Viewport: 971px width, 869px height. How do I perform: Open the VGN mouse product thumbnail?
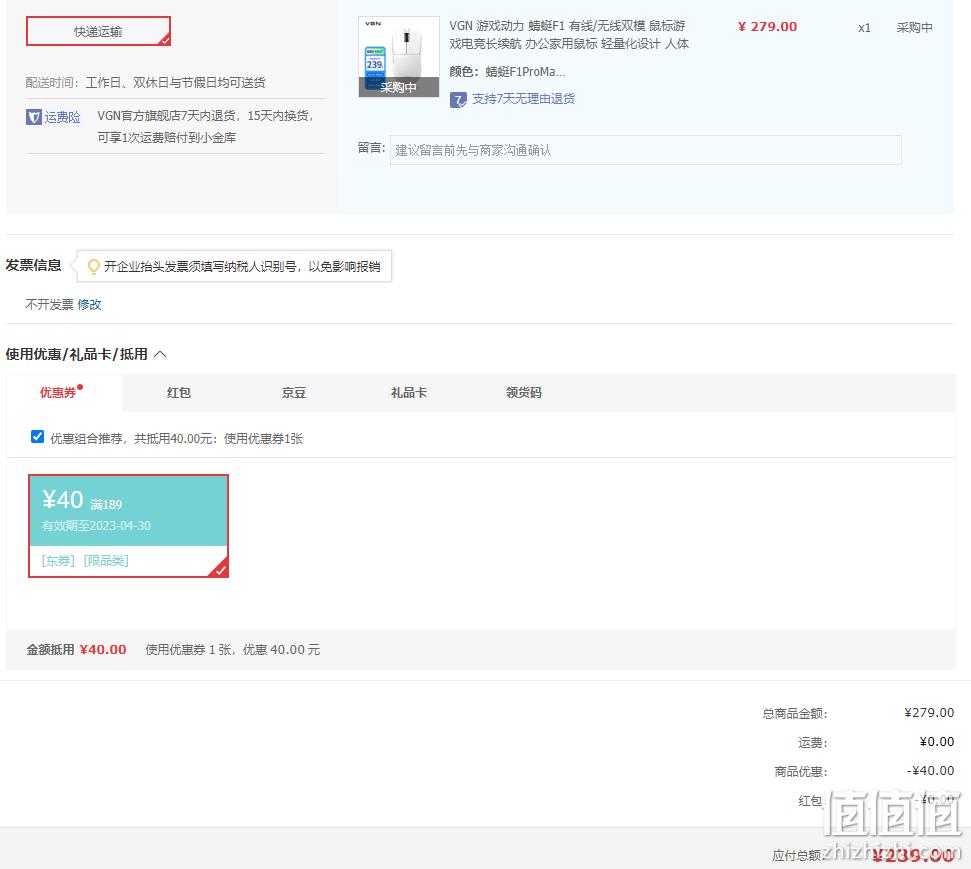[399, 56]
